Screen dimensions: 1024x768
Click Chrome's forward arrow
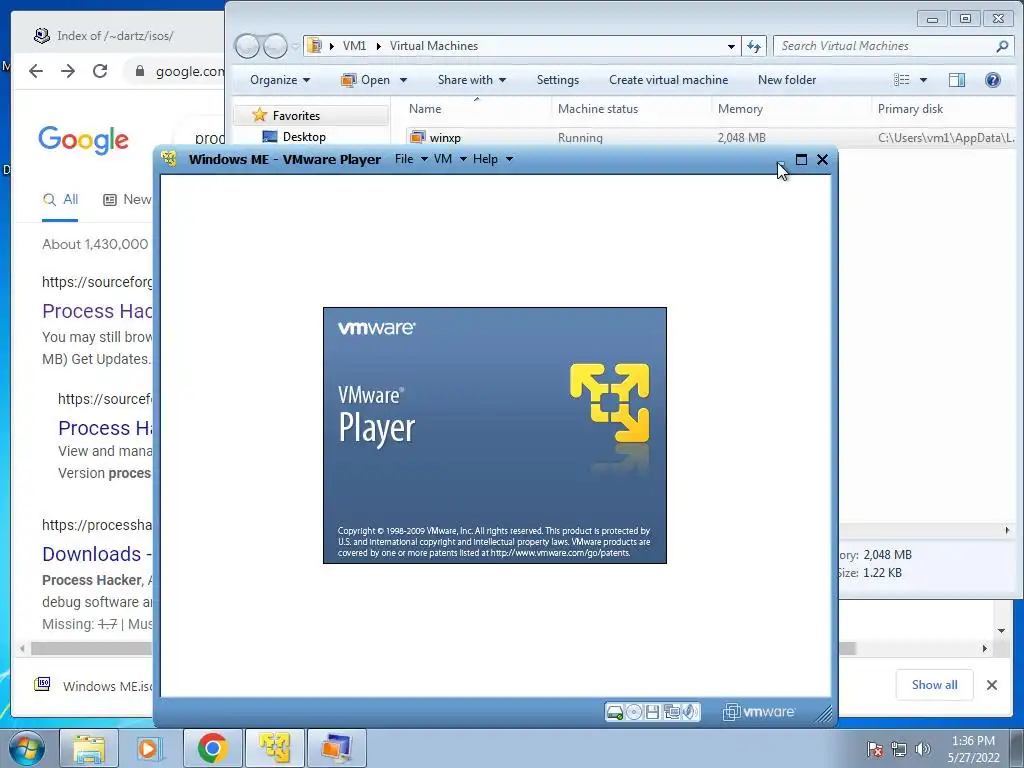[68, 71]
